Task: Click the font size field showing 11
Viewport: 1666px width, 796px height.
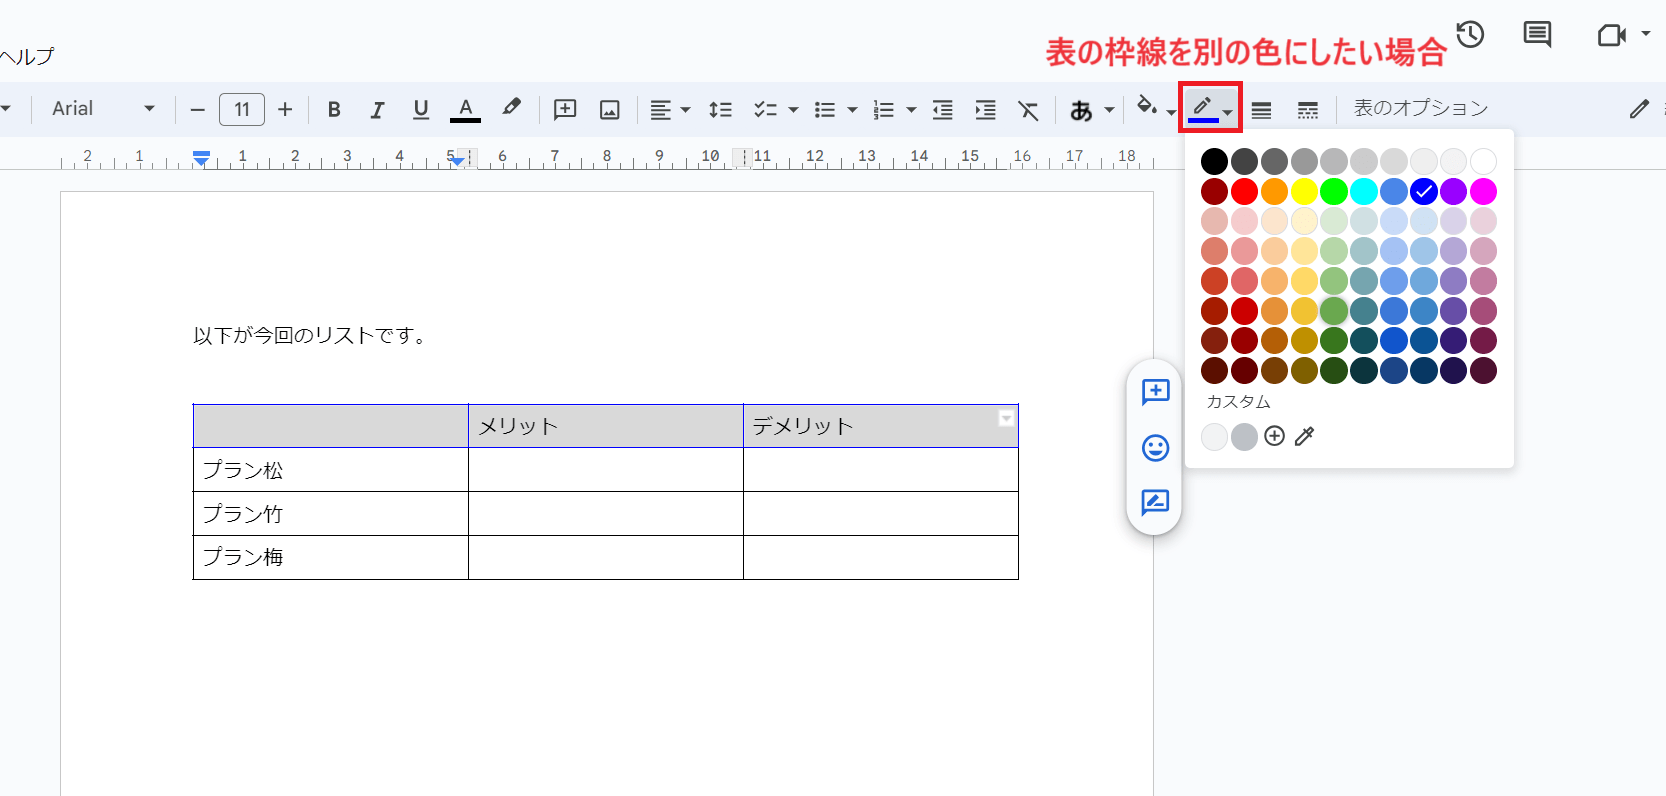Action: [242, 109]
